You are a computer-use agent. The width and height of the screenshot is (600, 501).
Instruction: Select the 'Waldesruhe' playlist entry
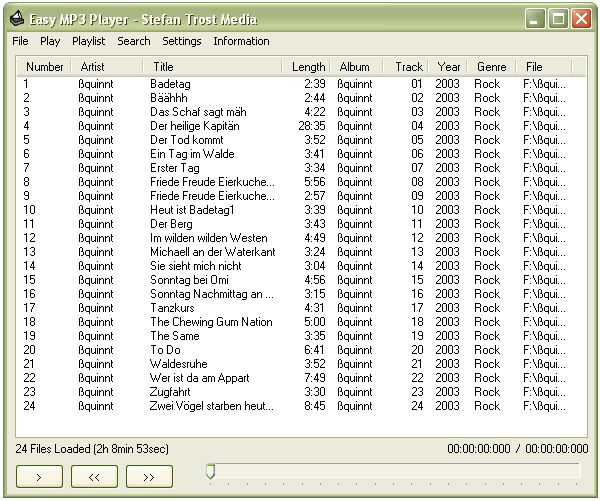178,364
